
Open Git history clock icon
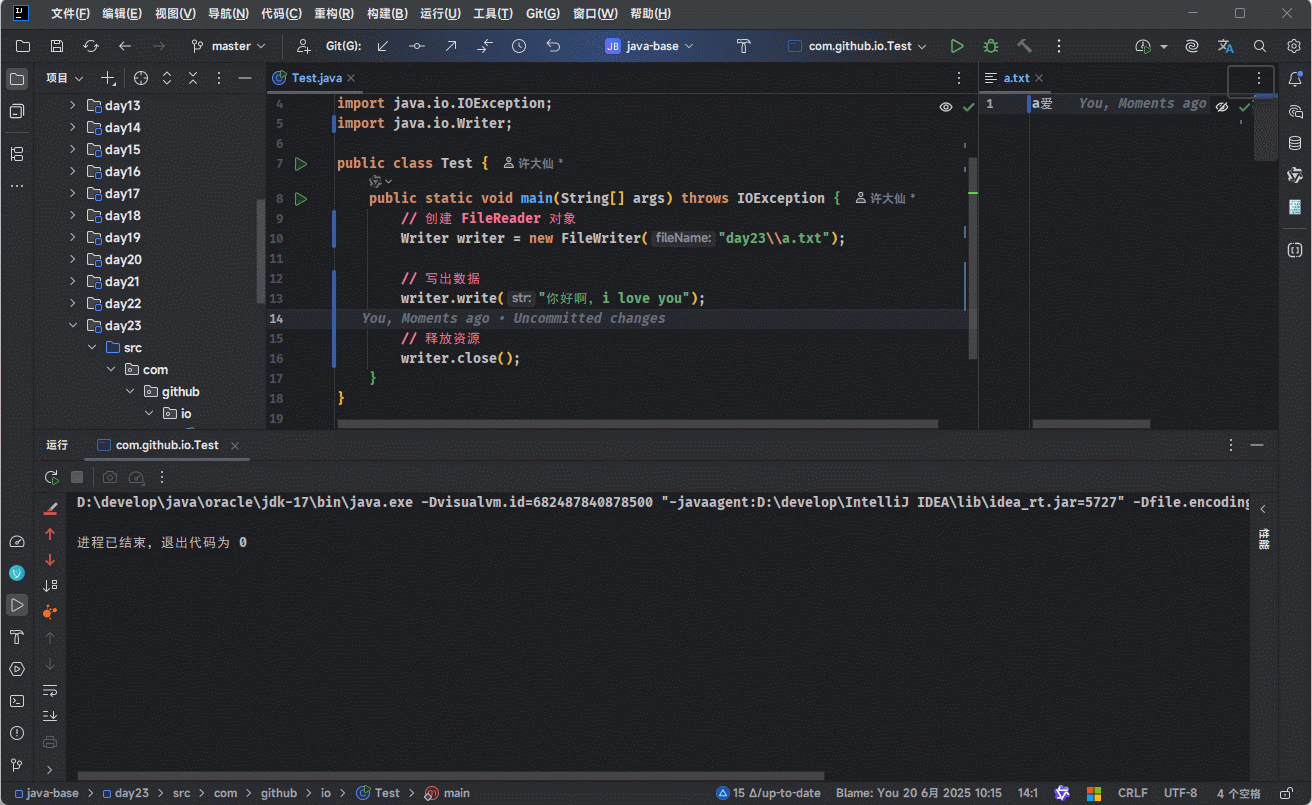pos(518,46)
